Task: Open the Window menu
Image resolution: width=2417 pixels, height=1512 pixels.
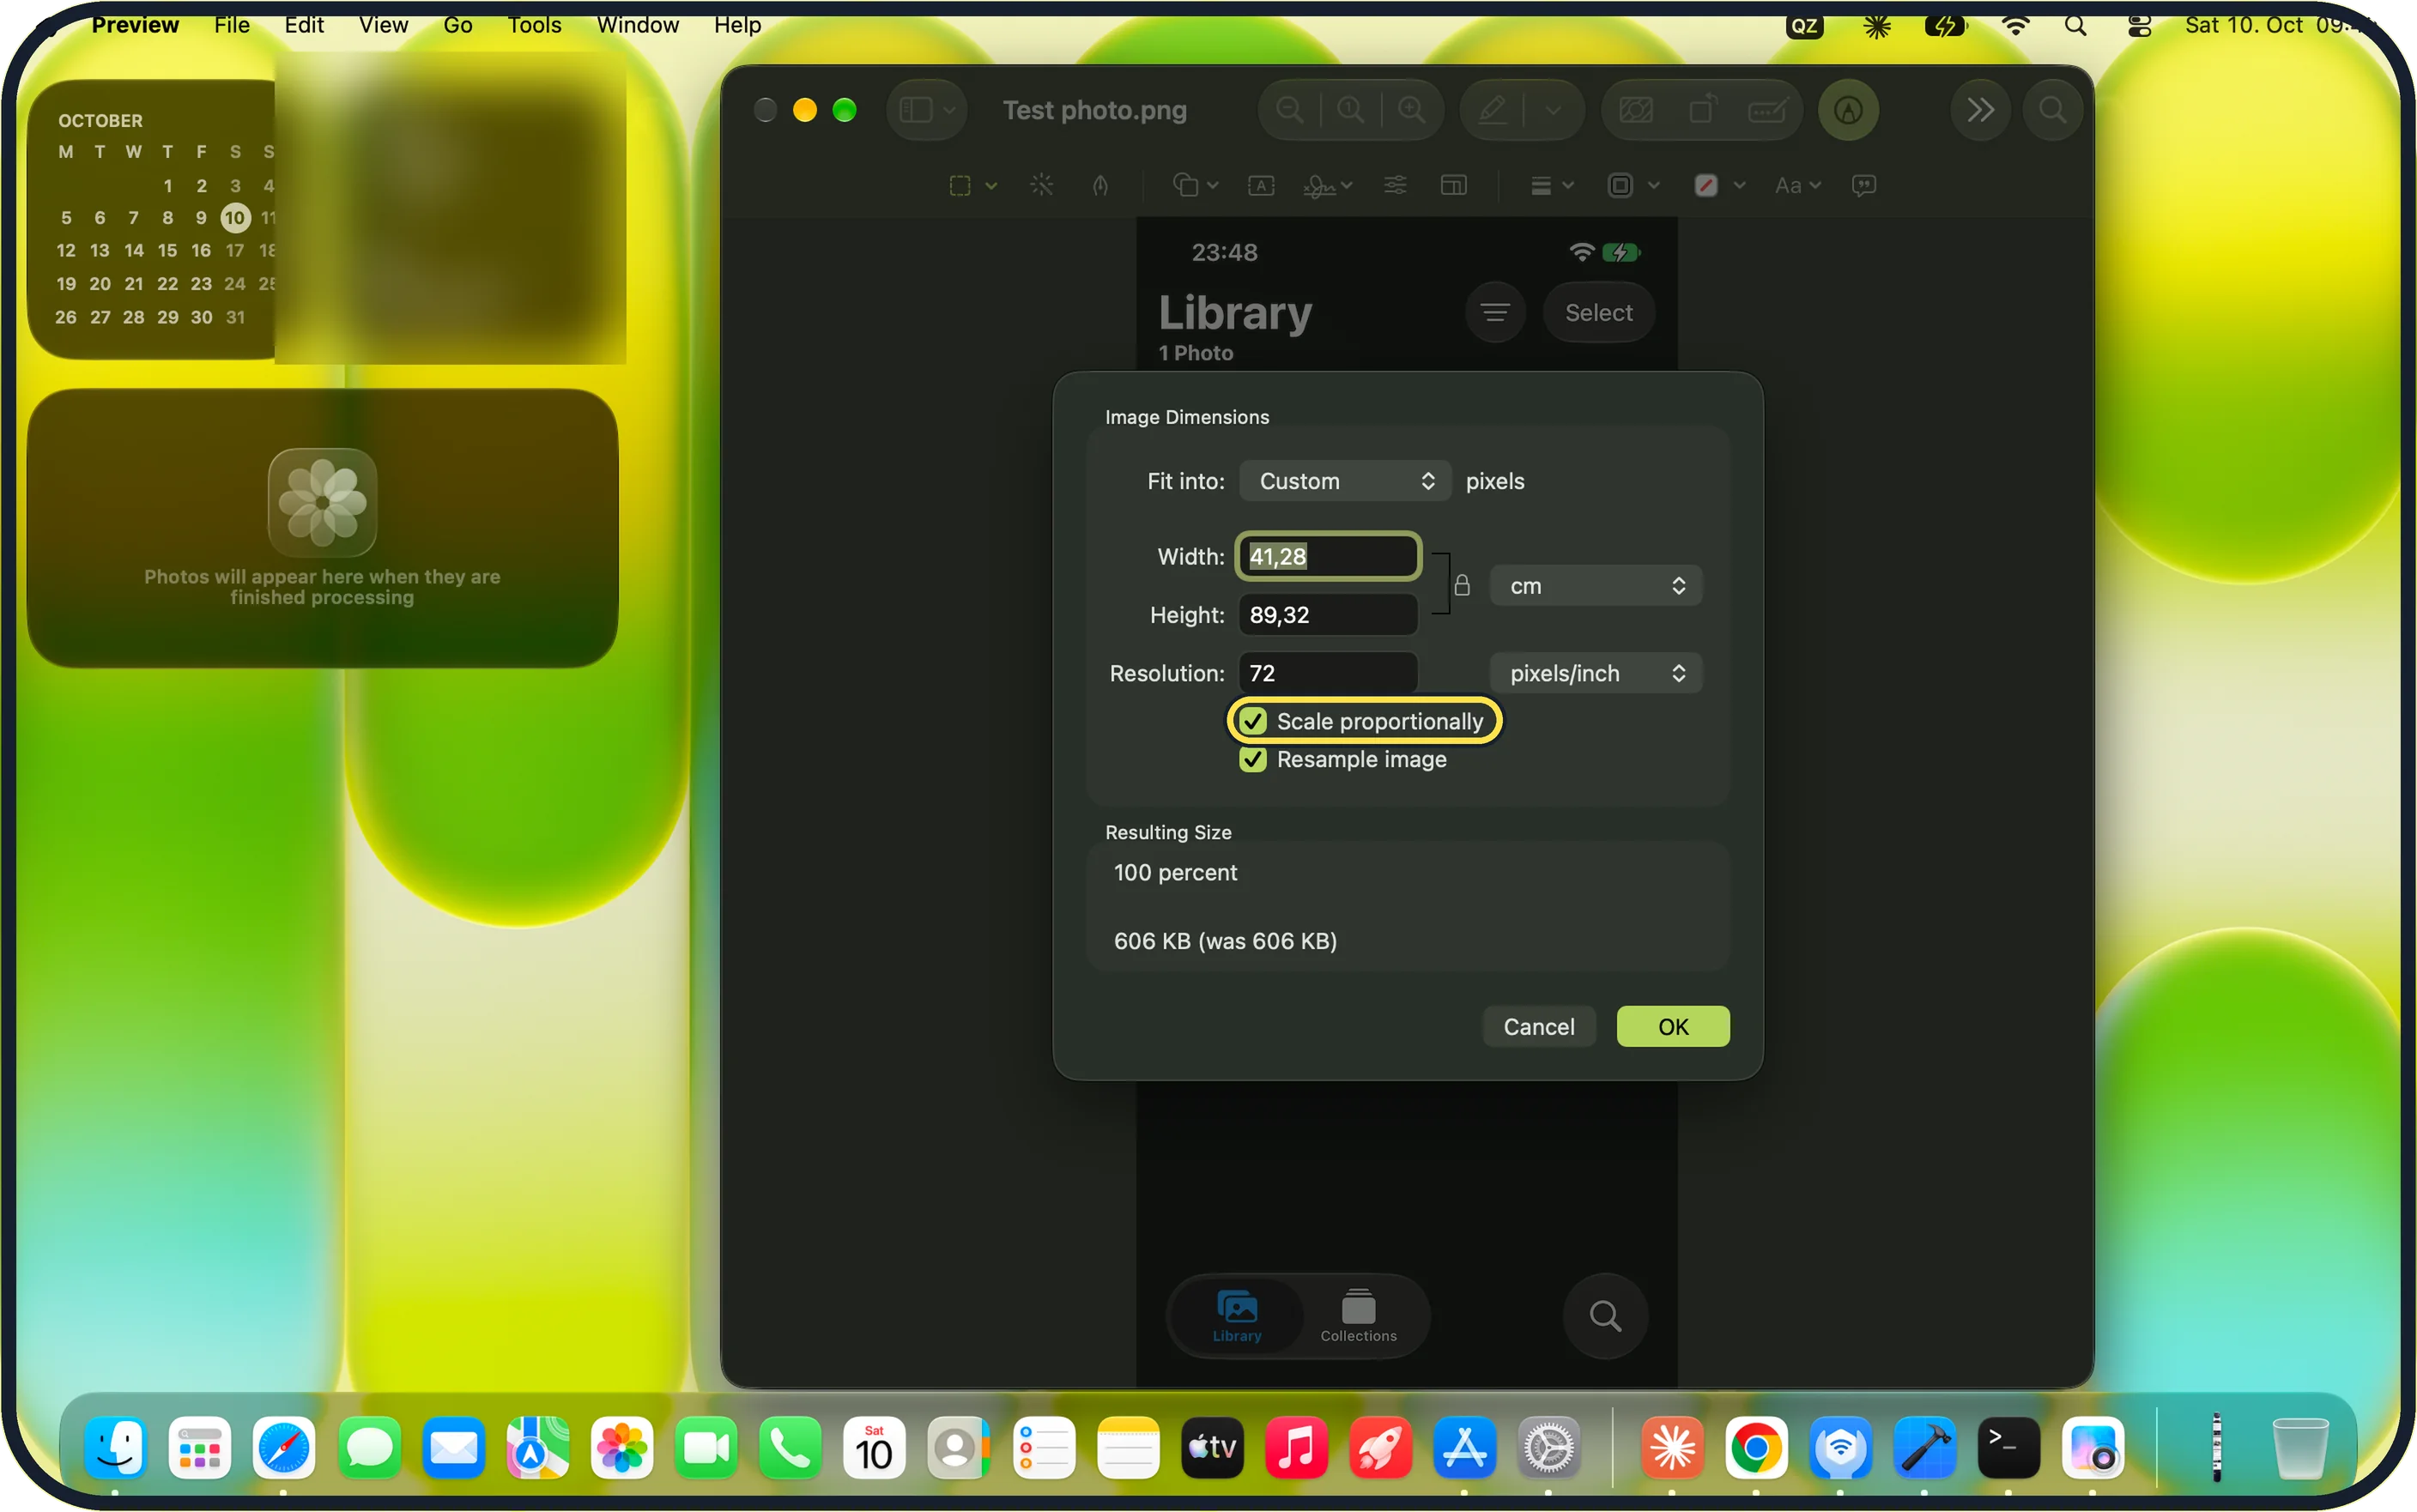Action: coord(637,25)
